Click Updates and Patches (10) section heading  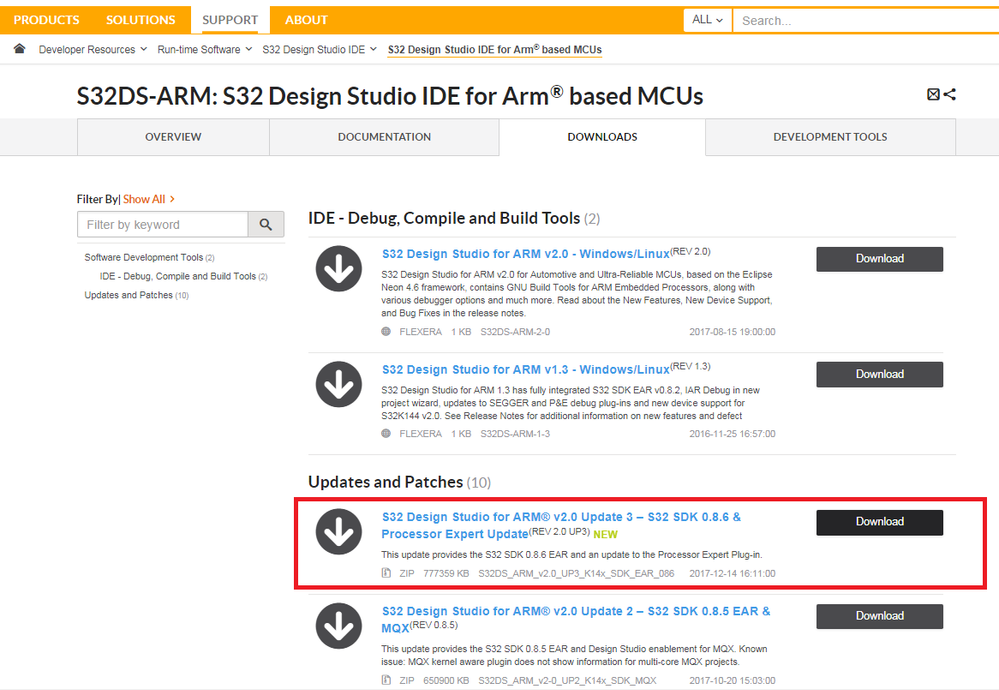[x=399, y=482]
